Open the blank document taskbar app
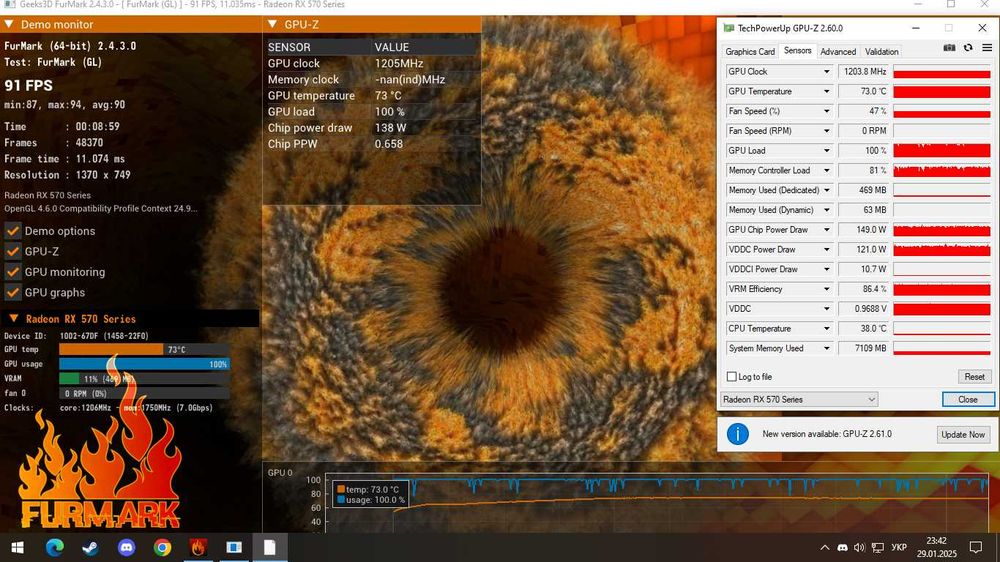Image resolution: width=1000 pixels, height=562 pixels. (270, 547)
